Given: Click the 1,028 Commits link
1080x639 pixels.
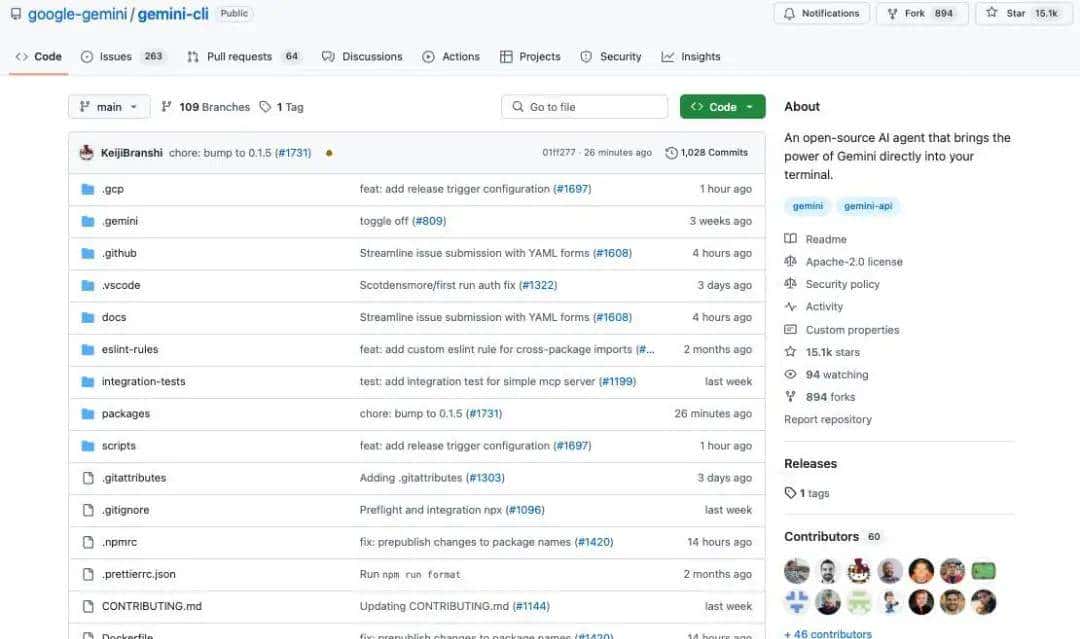Looking at the screenshot, I should coord(707,153).
